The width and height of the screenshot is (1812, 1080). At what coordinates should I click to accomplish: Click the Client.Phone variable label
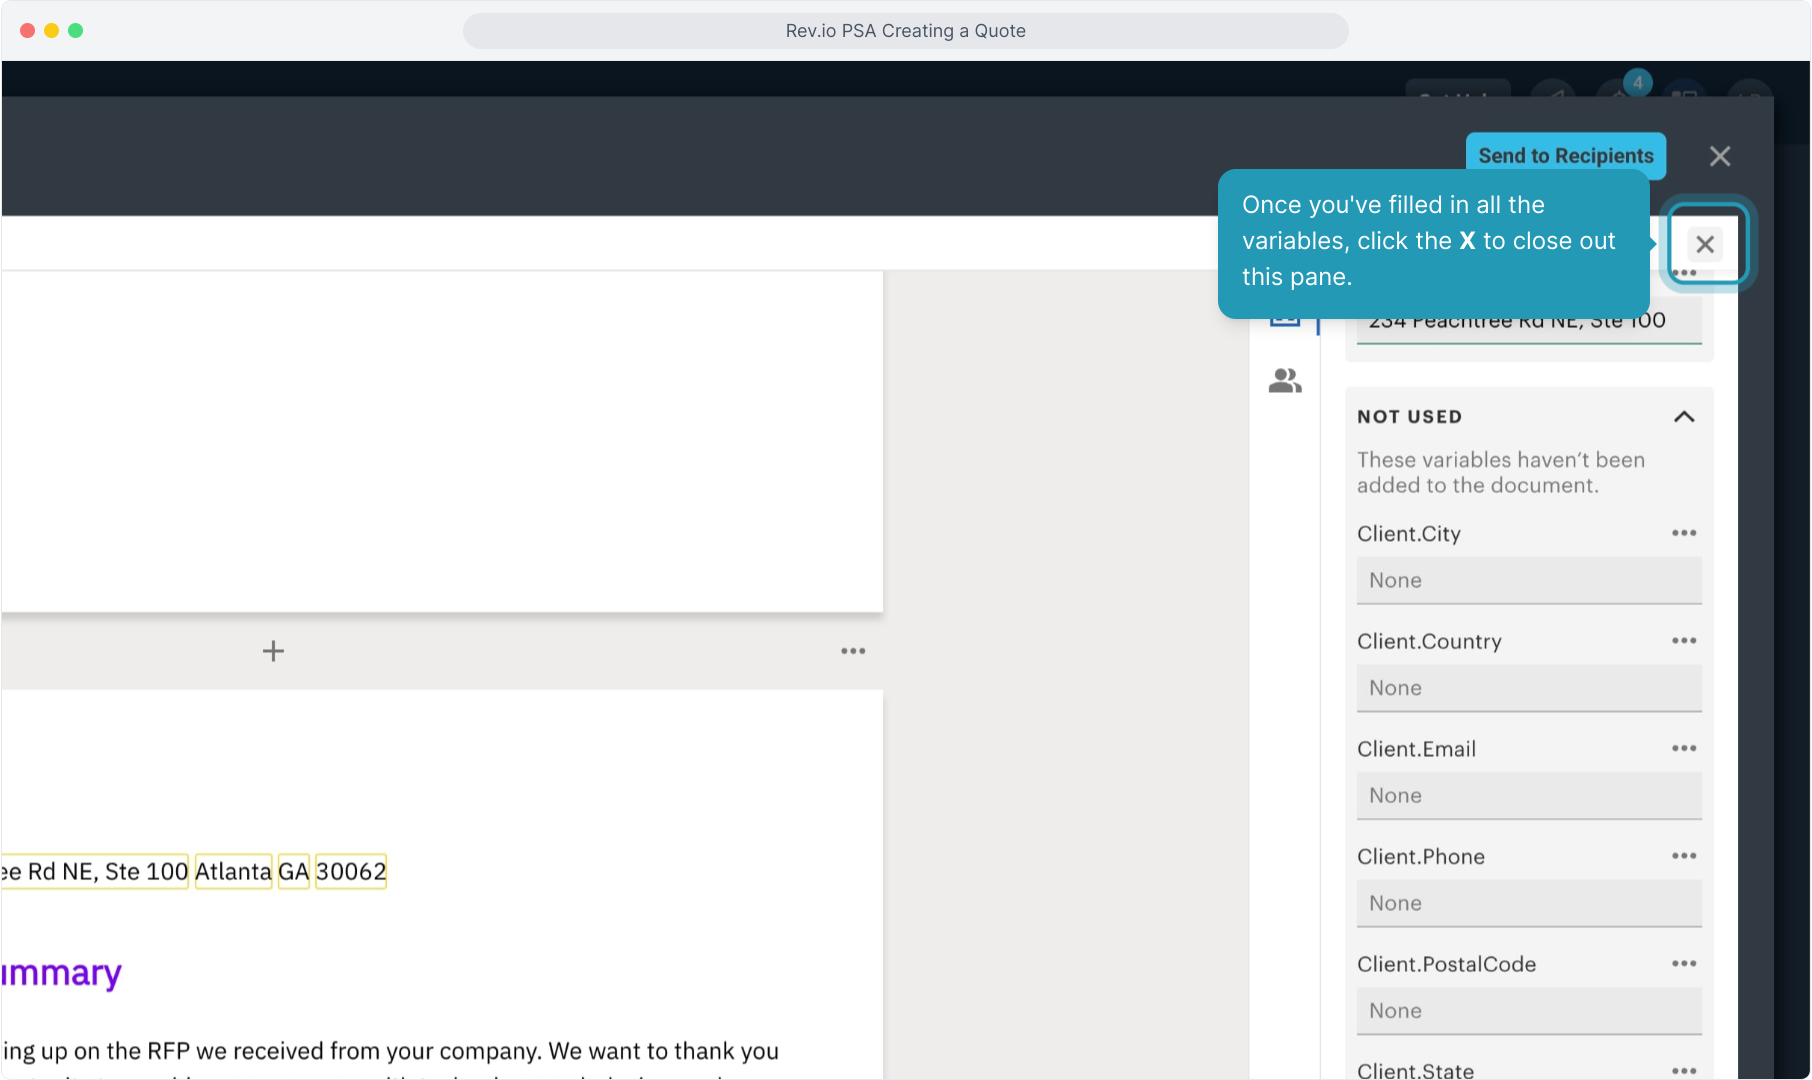point(1420,857)
